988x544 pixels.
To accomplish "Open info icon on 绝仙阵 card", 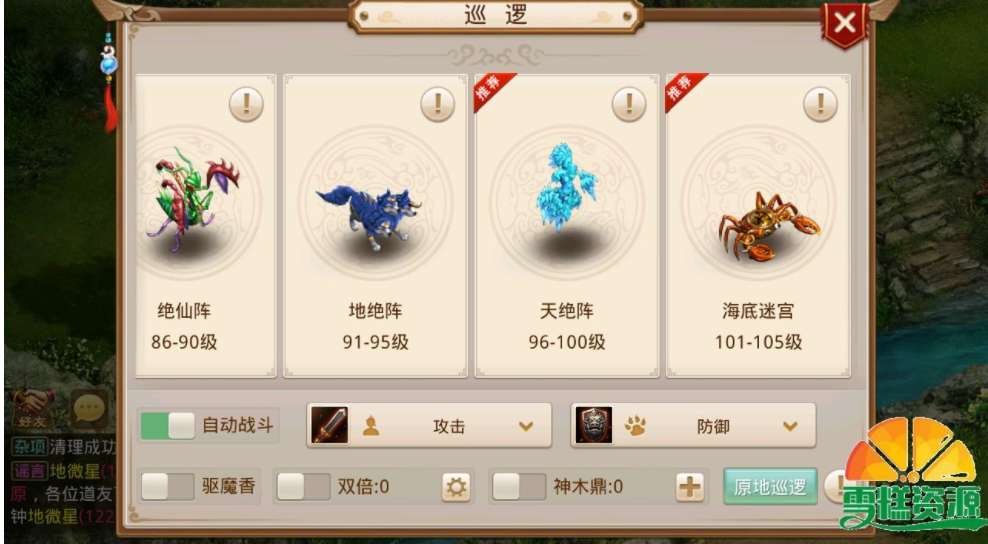I will [246, 104].
